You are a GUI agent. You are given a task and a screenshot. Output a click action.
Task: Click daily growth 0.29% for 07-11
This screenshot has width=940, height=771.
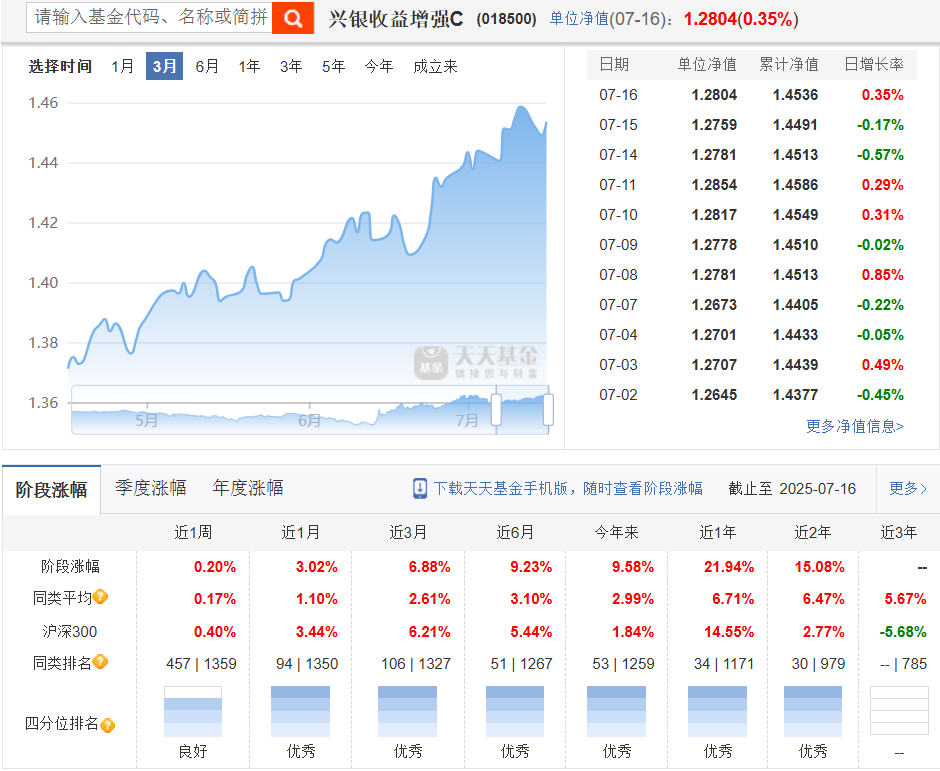pos(882,185)
